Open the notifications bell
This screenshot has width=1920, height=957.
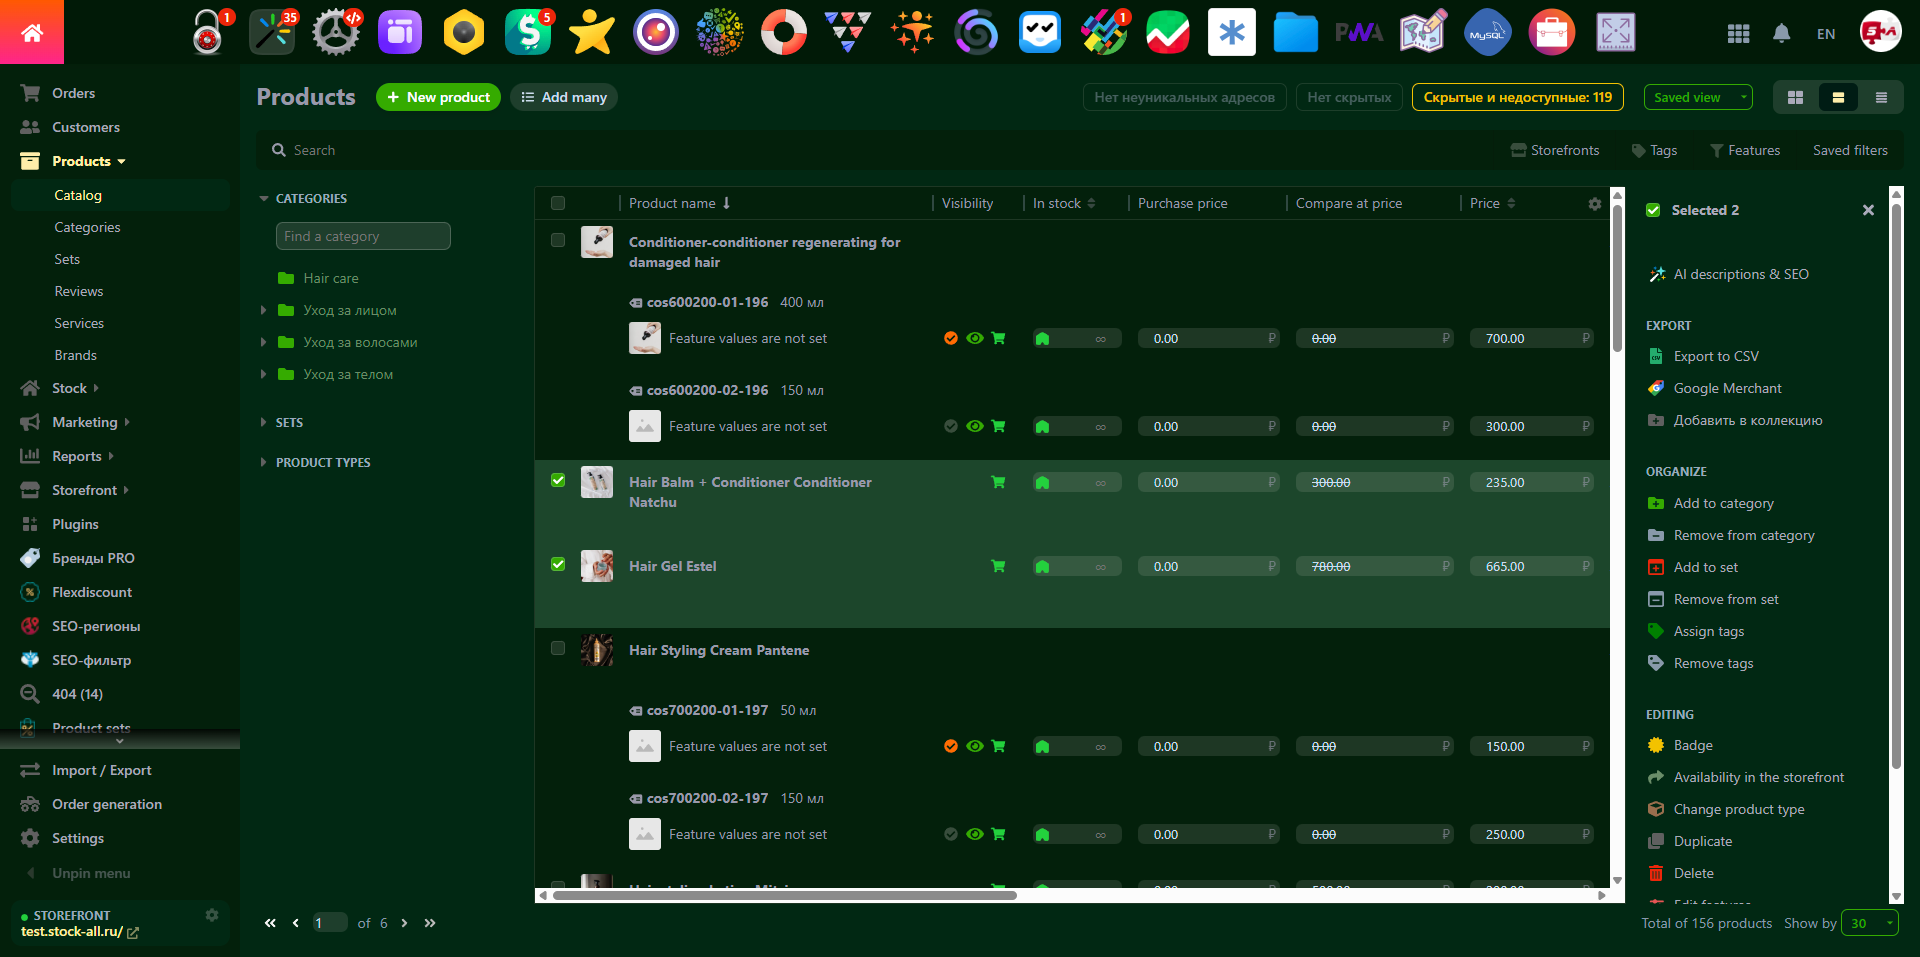point(1781,33)
